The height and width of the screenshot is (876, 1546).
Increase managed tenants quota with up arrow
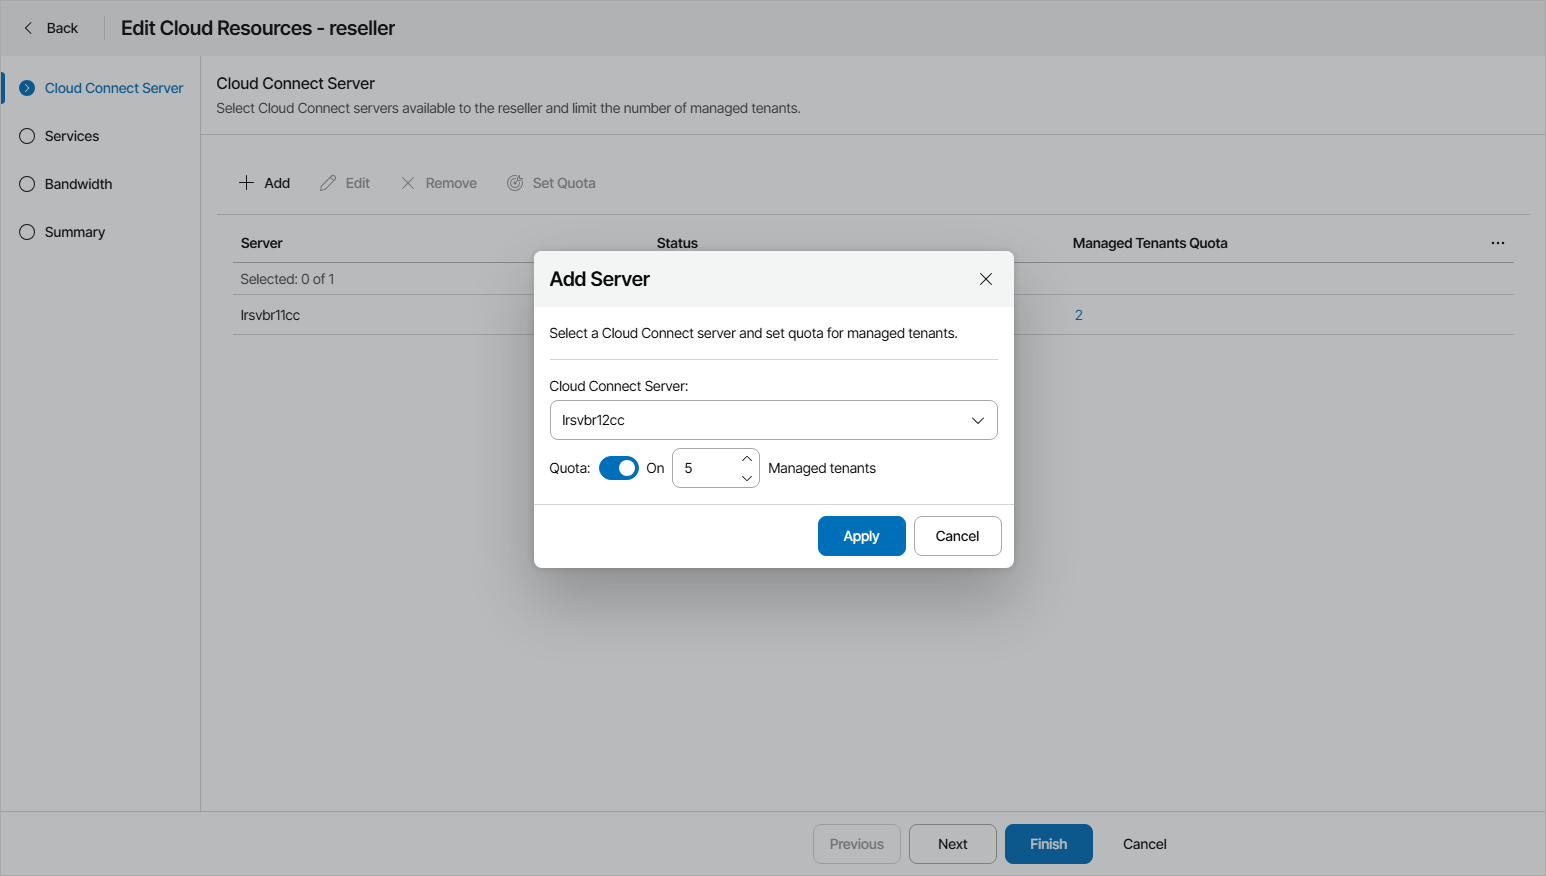pyautogui.click(x=747, y=459)
